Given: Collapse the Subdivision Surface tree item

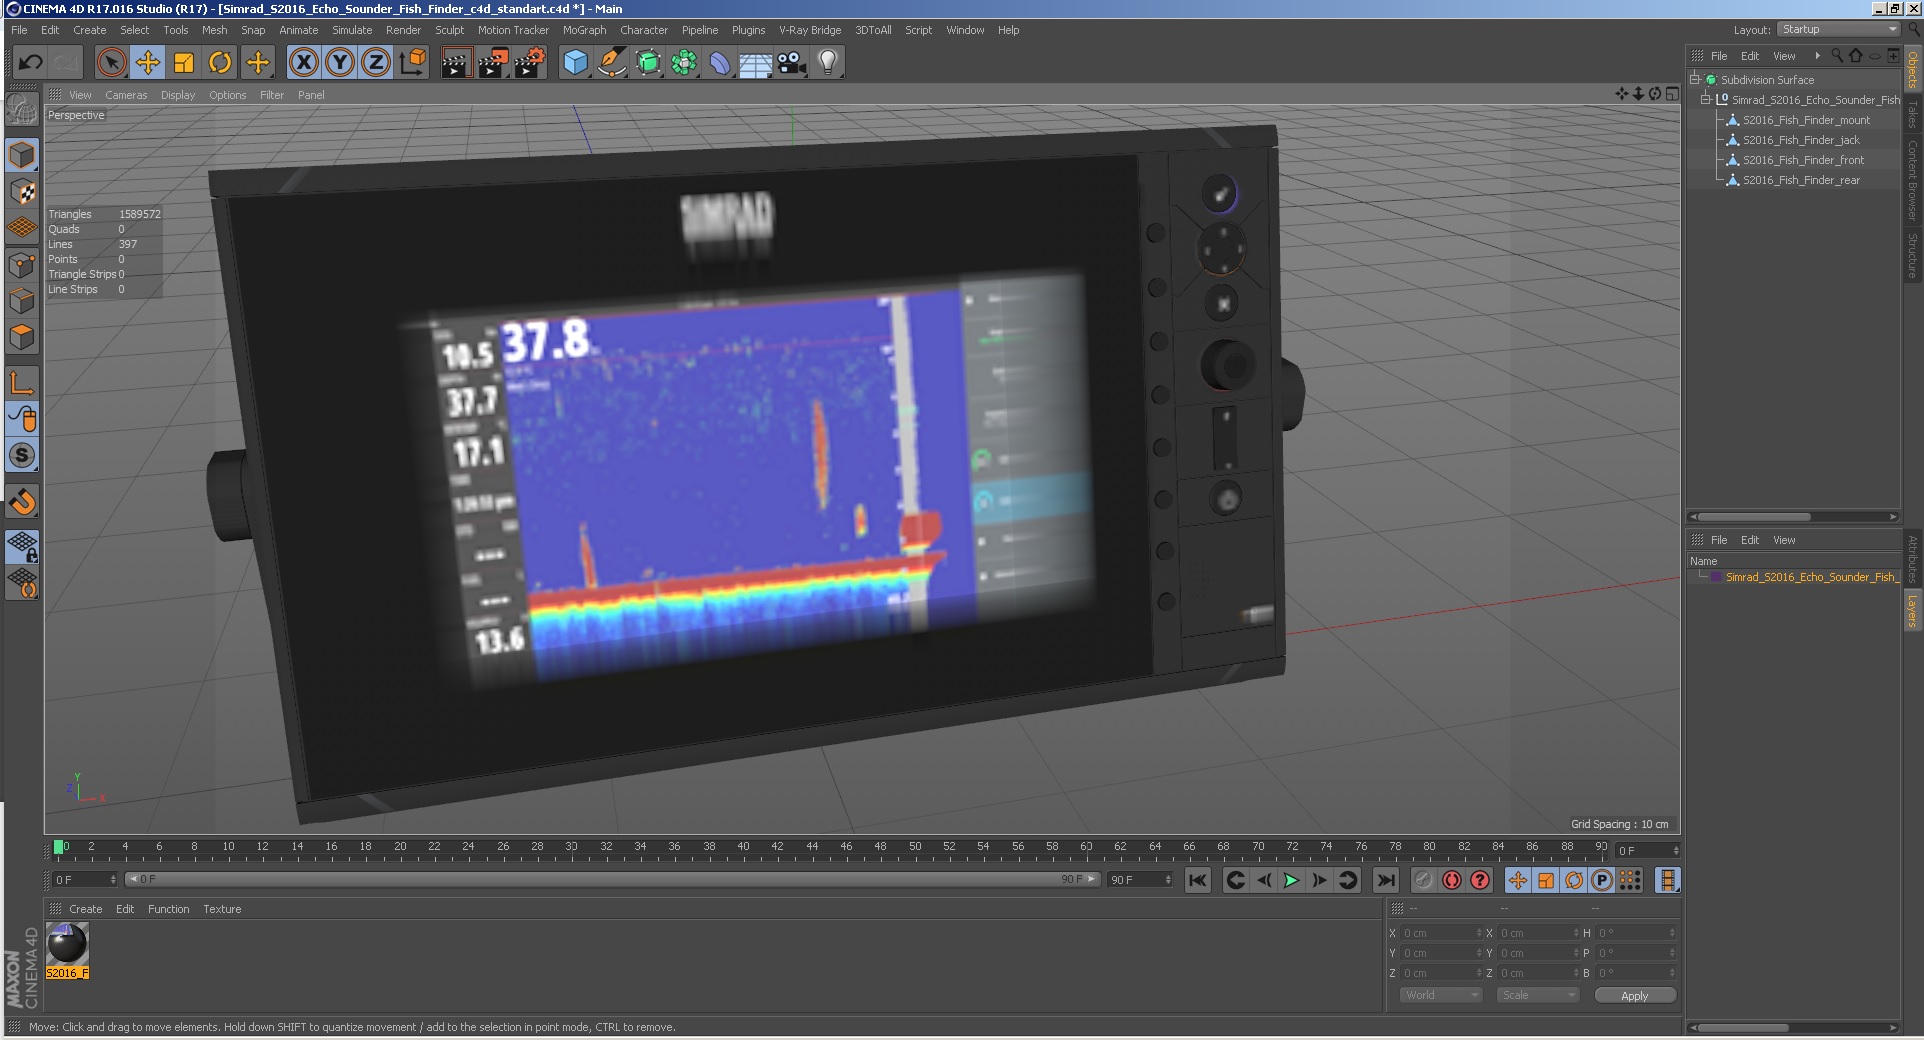Looking at the screenshot, I should pyautogui.click(x=1695, y=79).
